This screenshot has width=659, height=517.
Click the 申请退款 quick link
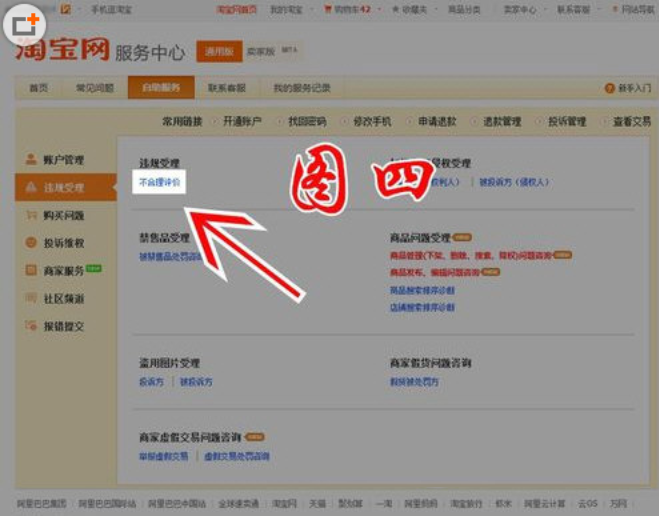[437, 121]
